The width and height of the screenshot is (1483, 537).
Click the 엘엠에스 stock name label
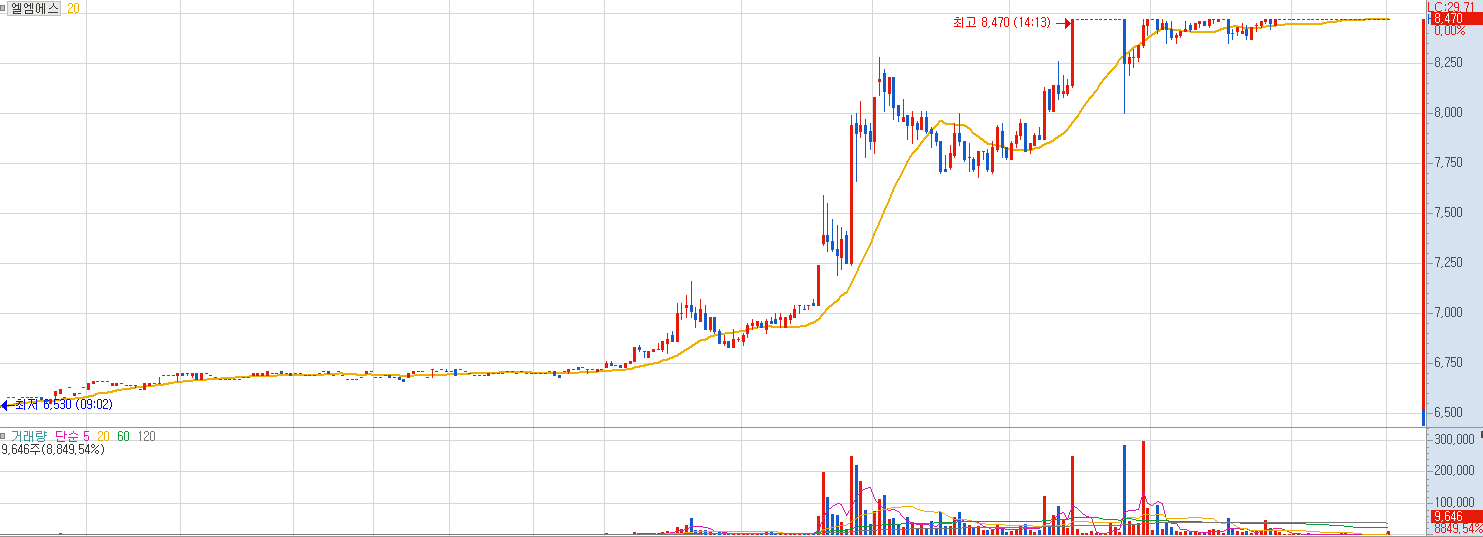click(35, 8)
